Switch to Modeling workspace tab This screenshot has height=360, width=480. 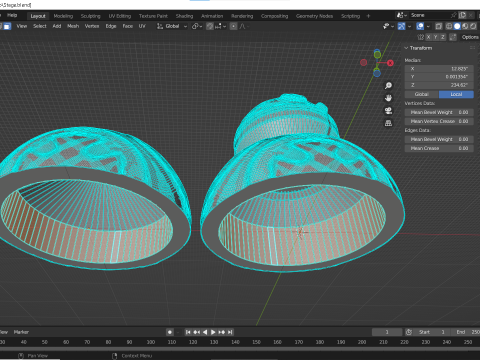[x=63, y=16]
